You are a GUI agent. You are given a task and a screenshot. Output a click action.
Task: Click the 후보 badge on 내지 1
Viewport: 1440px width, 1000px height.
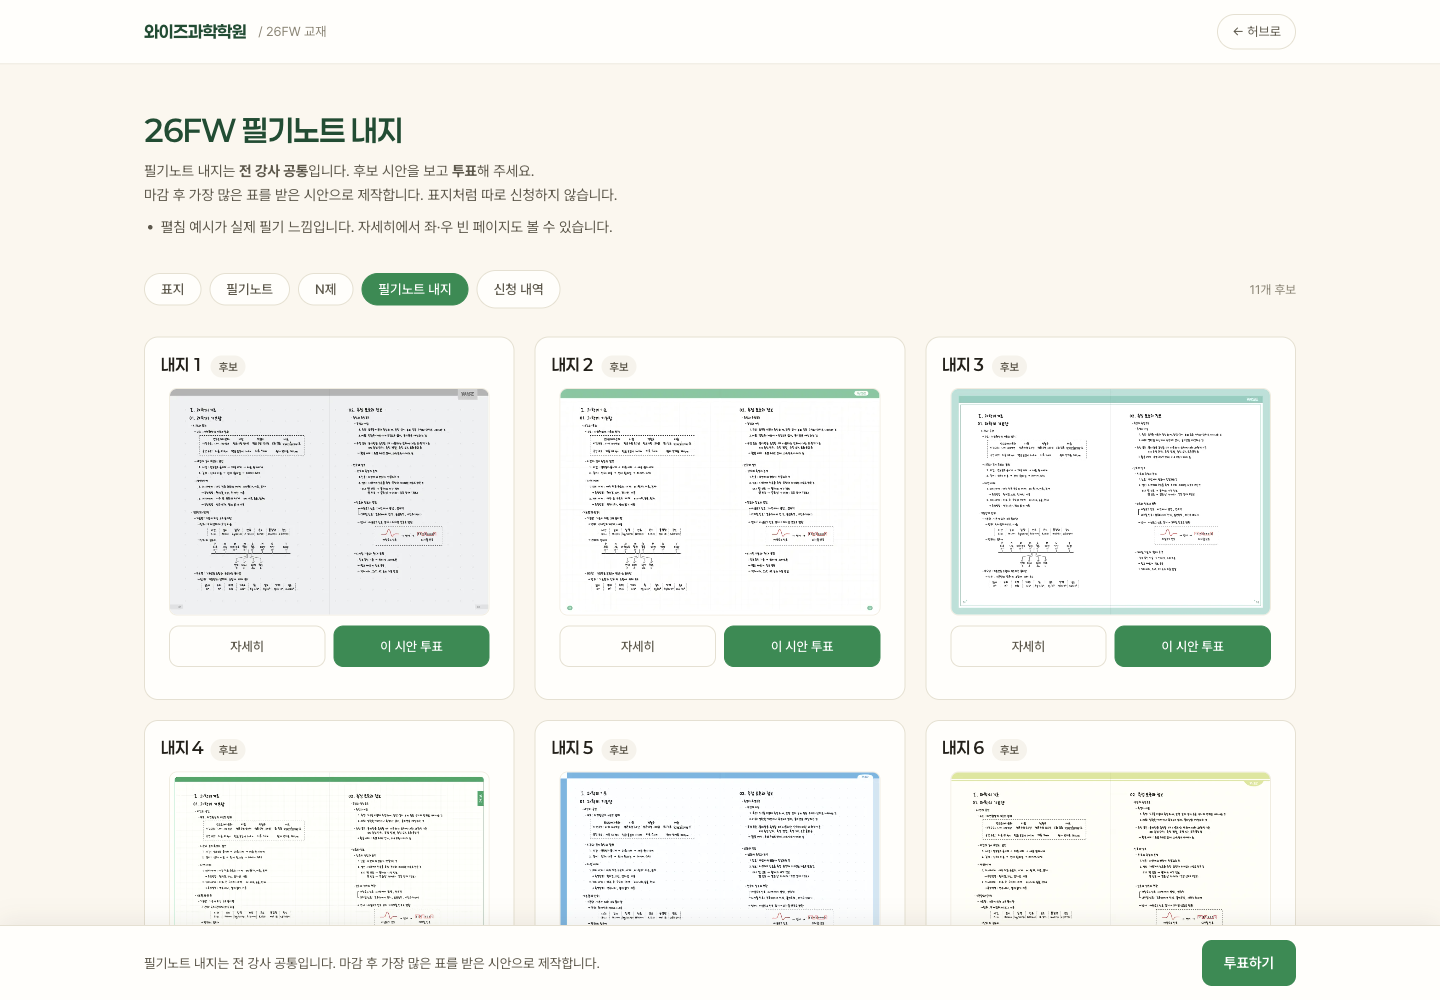(x=228, y=367)
